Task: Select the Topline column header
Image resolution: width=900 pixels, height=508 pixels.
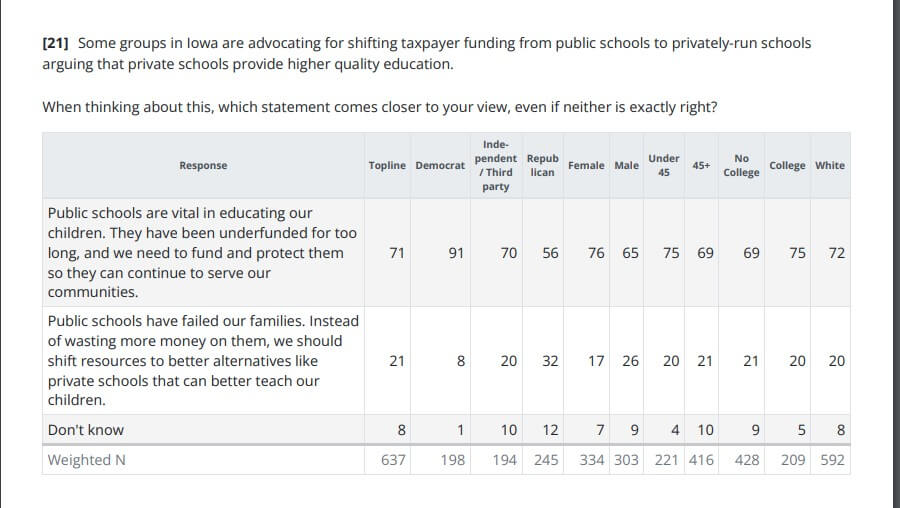Action: pyautogui.click(x=388, y=166)
